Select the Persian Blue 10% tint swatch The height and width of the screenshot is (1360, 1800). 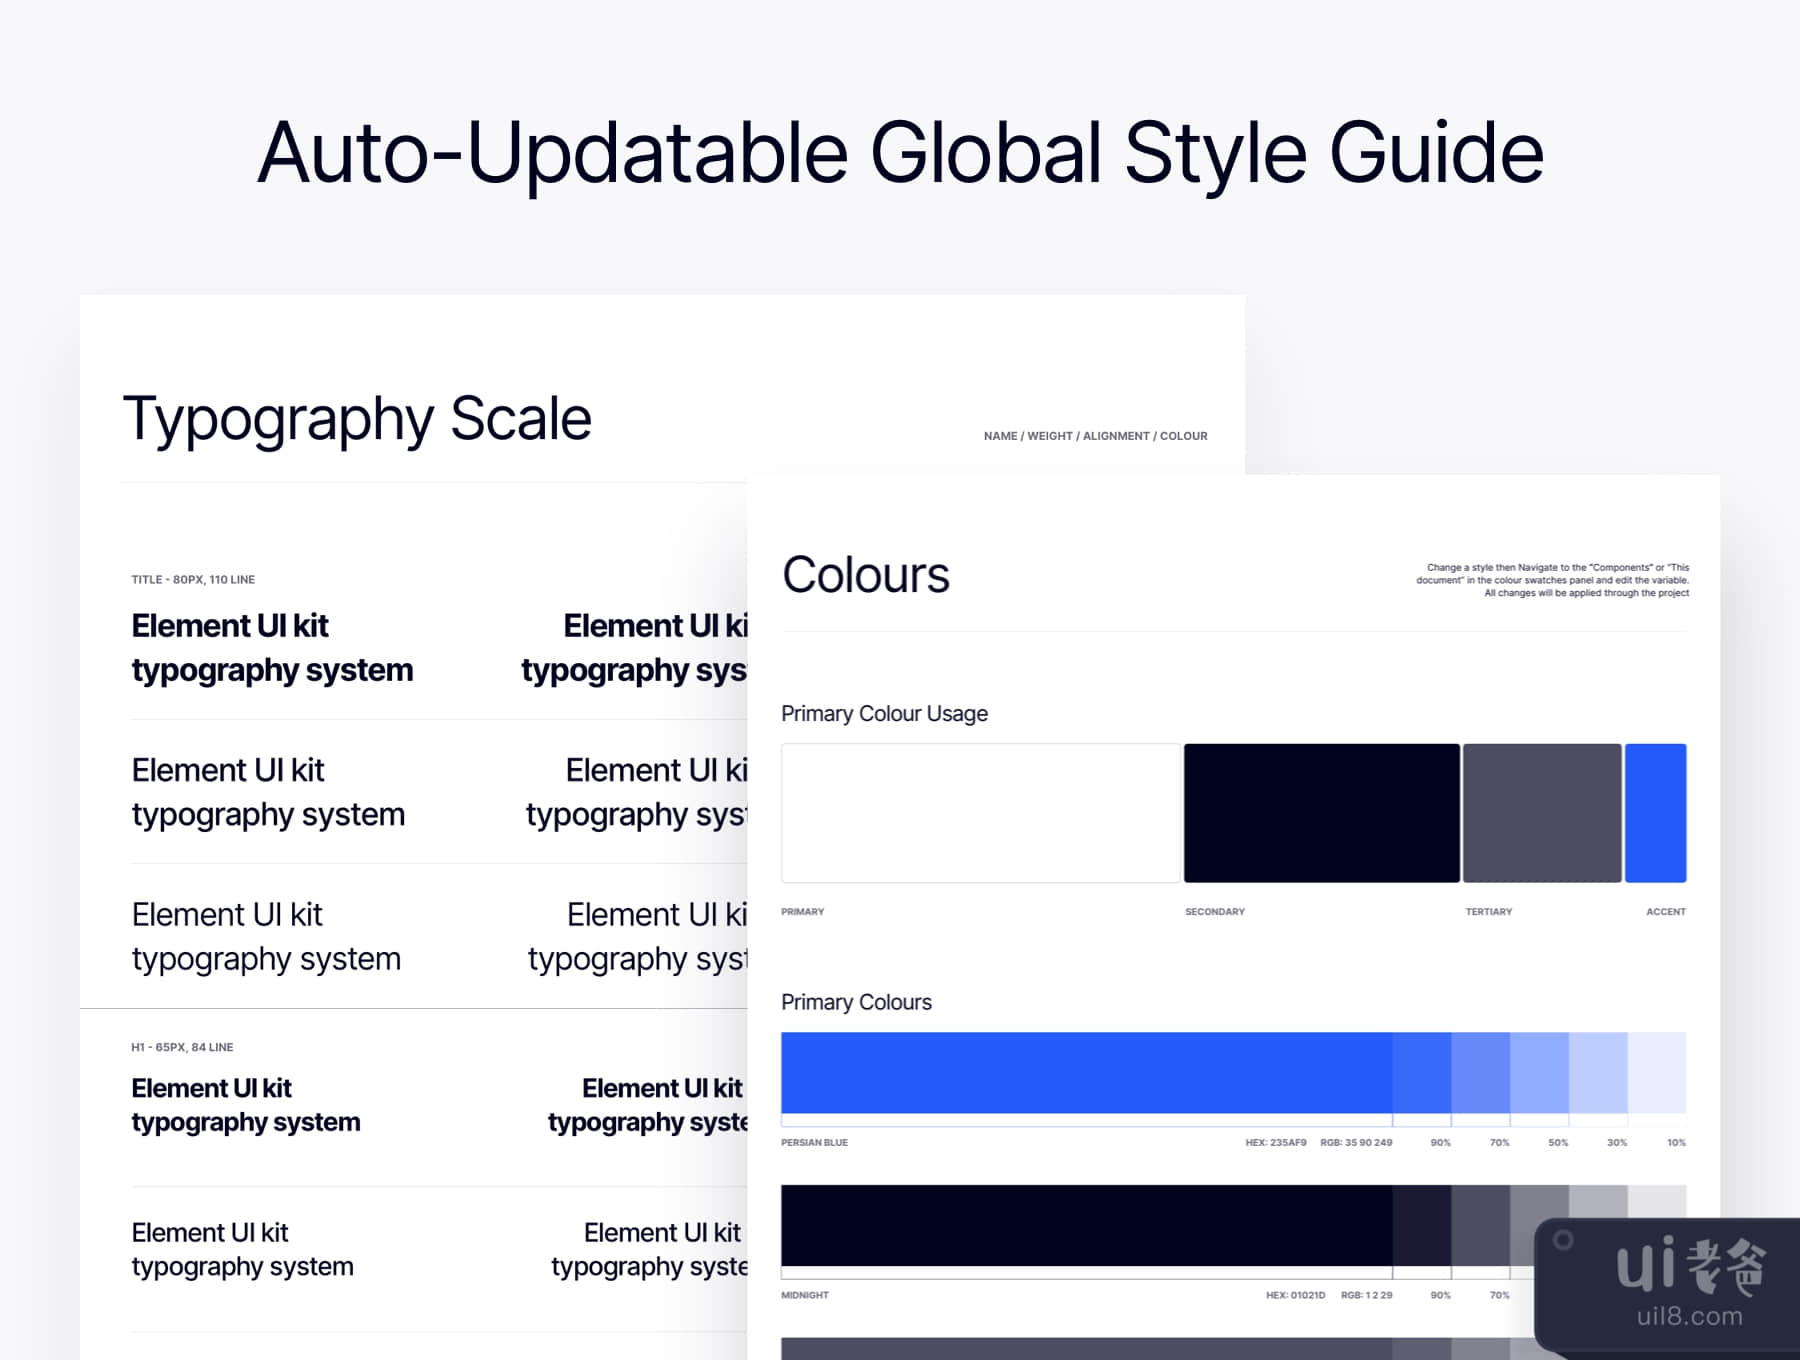1657,1072
